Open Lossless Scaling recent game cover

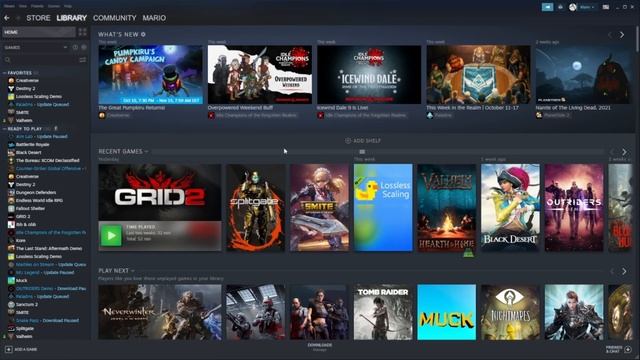(x=383, y=207)
